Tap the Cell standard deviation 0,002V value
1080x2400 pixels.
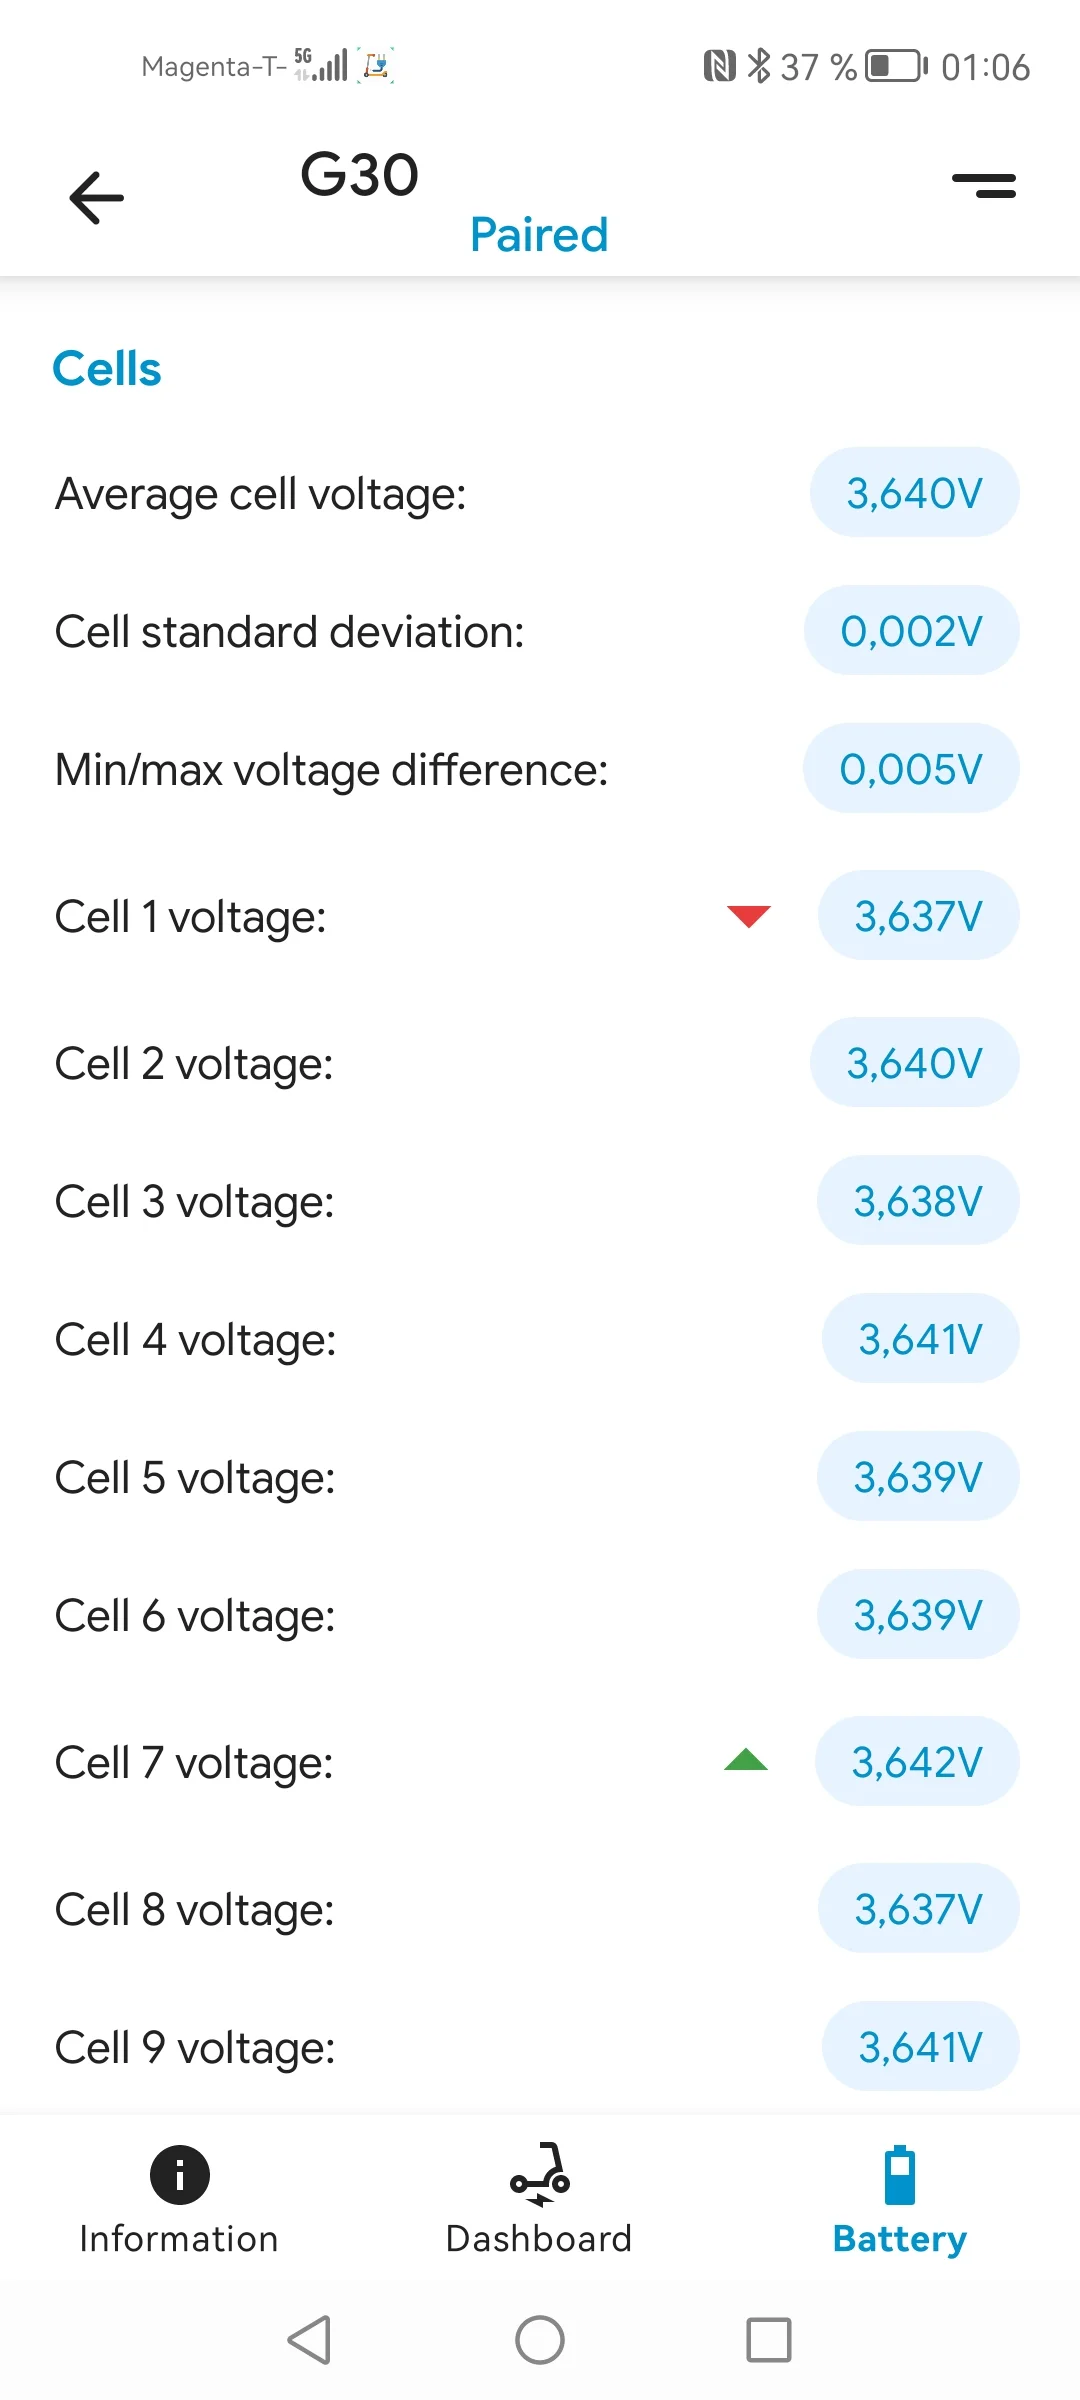tap(911, 631)
